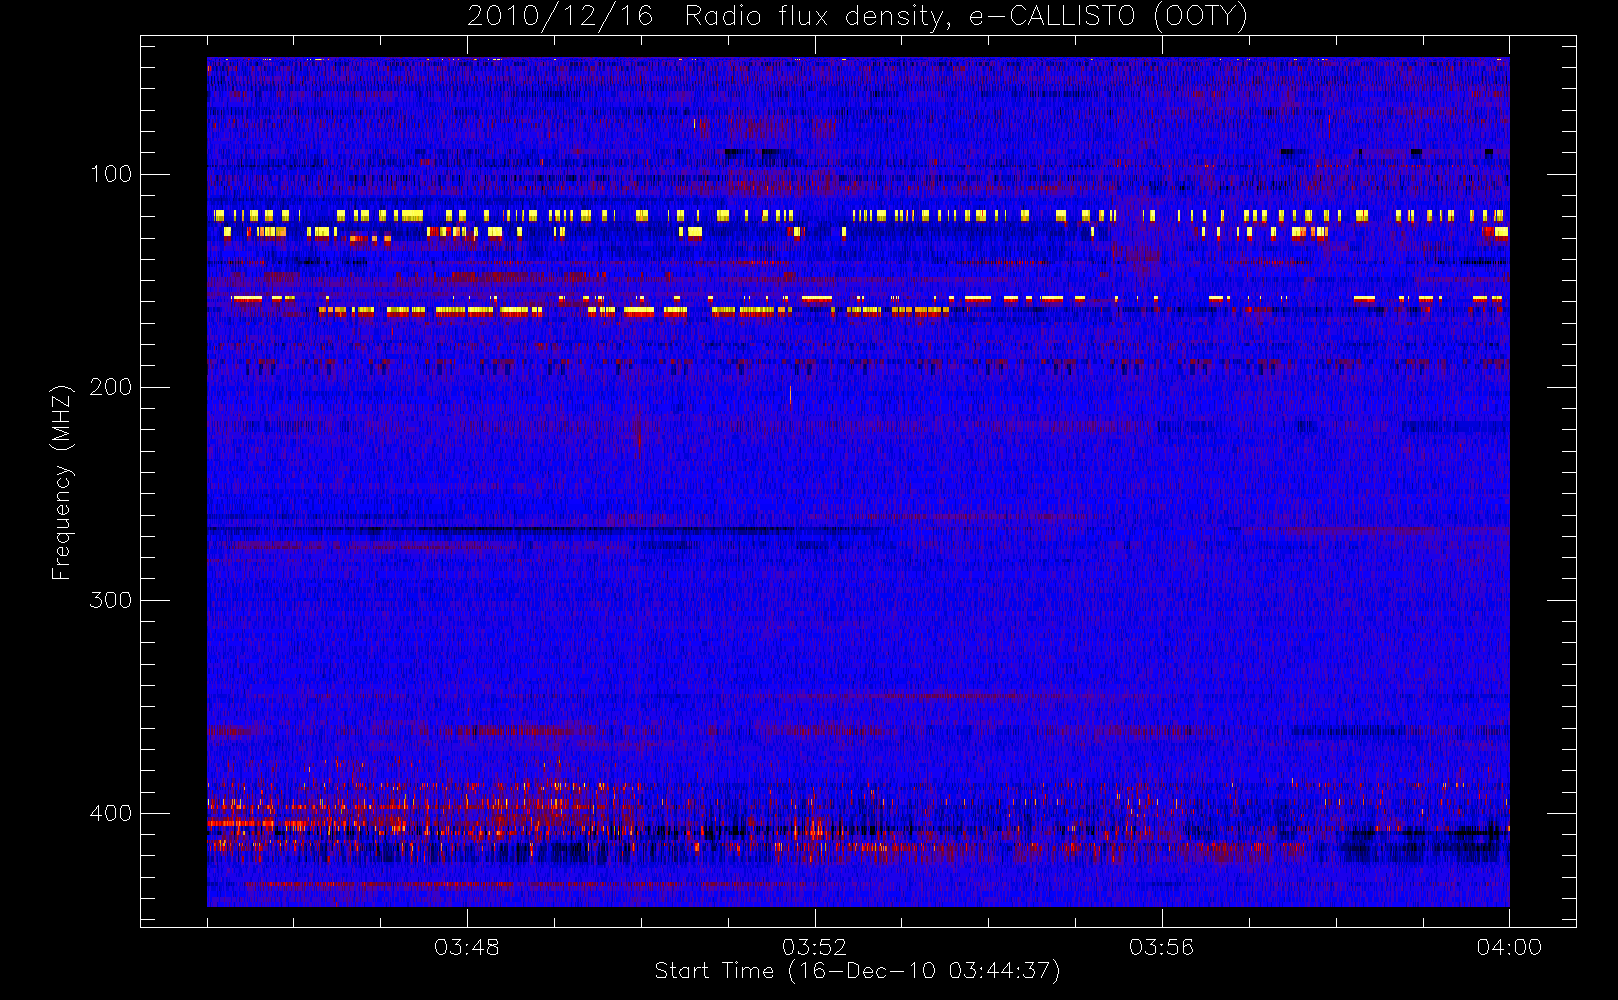Click the plot title '2010/12/16 Radio flux density, e-CALLISTO (OOTY)'
The image size is (1618, 1000).
click(x=858, y=17)
